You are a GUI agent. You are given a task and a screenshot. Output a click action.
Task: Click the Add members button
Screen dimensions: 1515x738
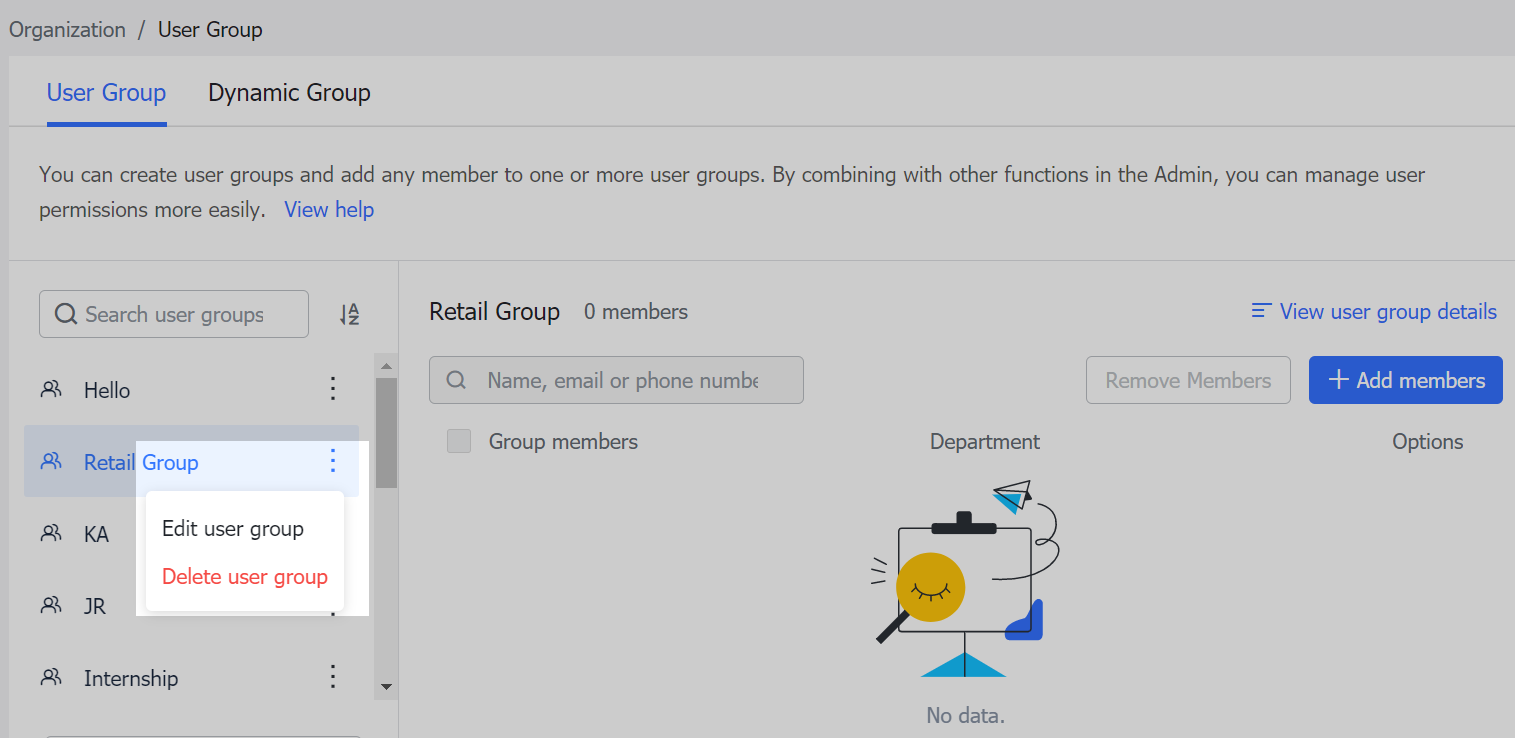[x=1405, y=380]
